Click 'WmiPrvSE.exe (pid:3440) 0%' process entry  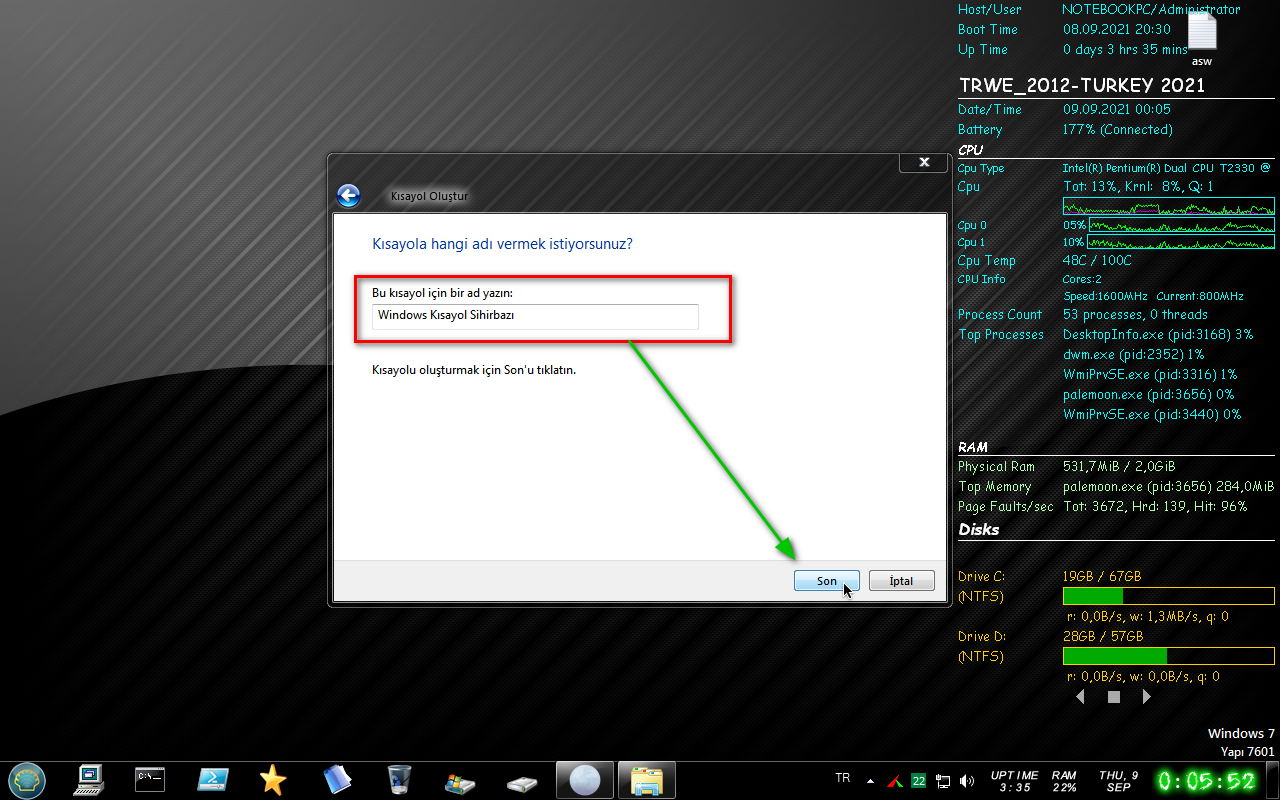(x=1151, y=414)
